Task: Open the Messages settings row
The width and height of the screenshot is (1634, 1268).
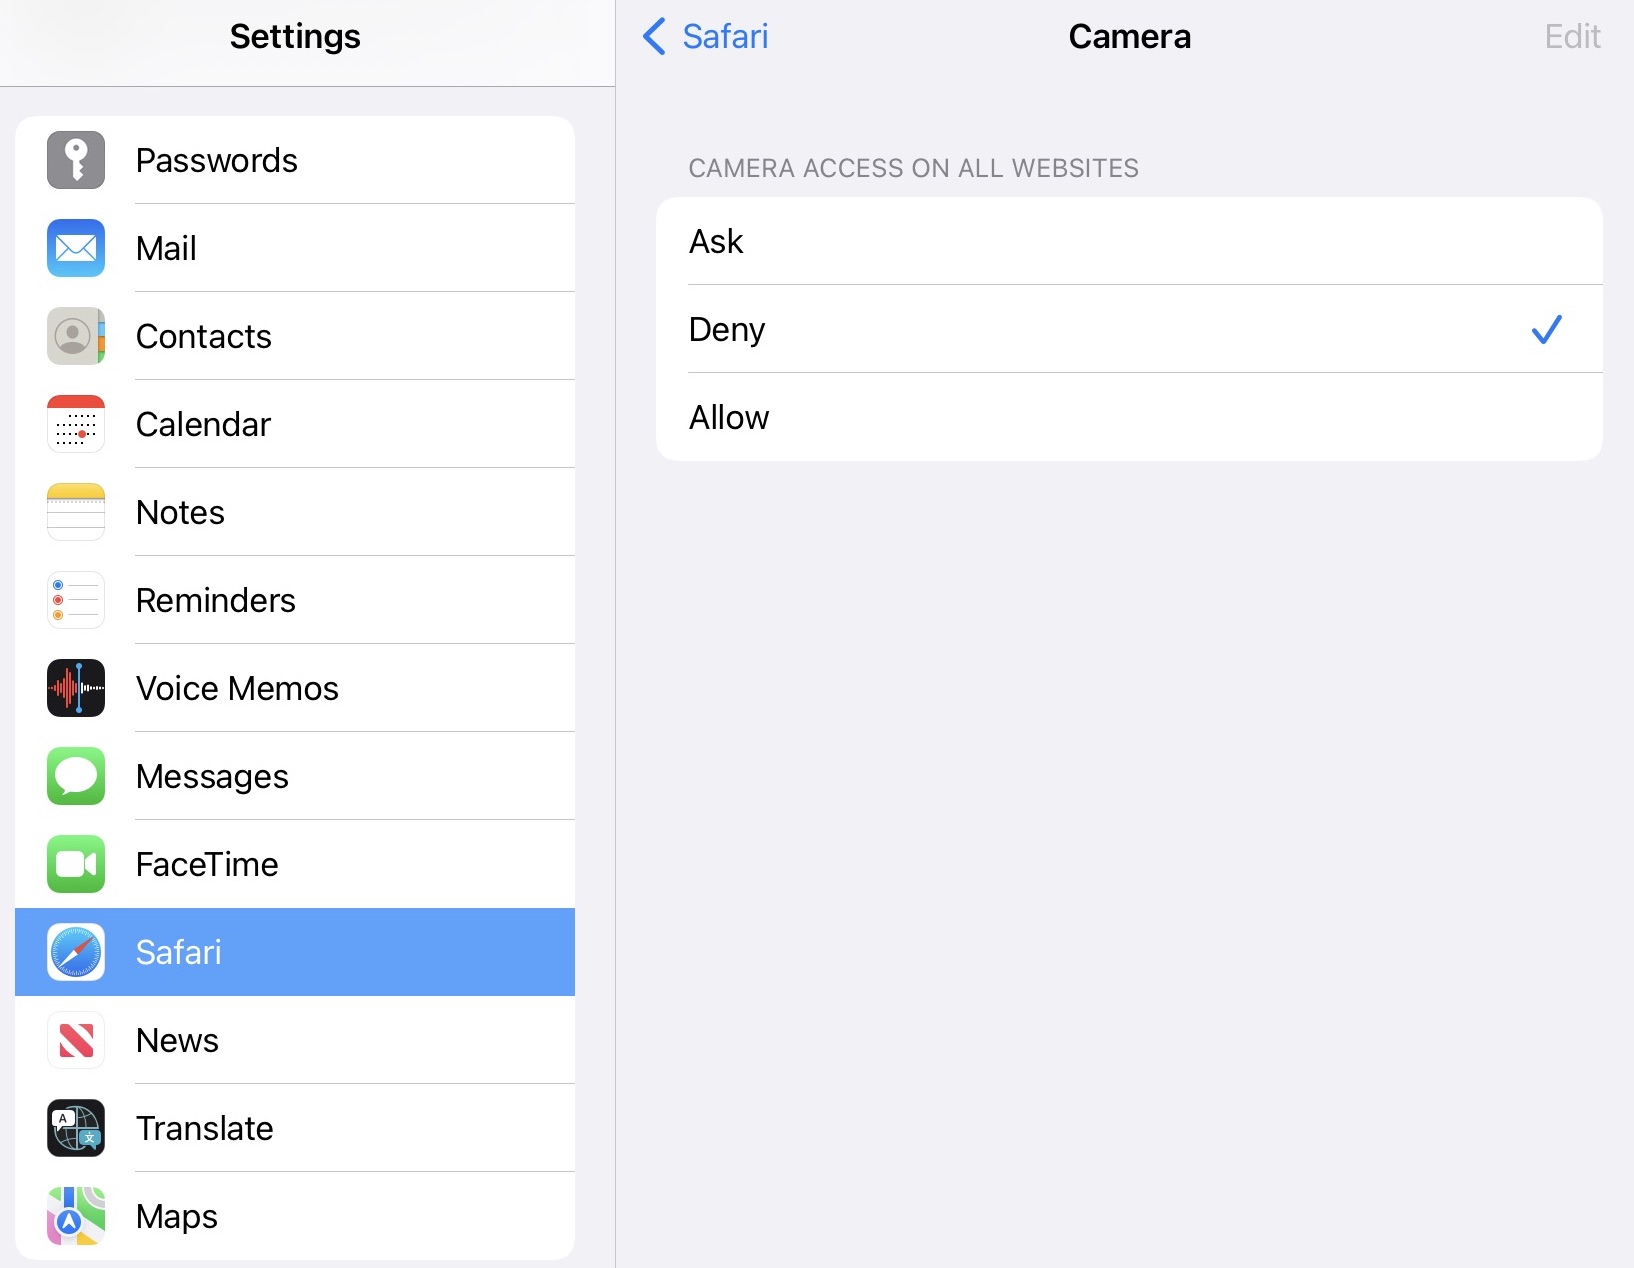Action: [295, 776]
